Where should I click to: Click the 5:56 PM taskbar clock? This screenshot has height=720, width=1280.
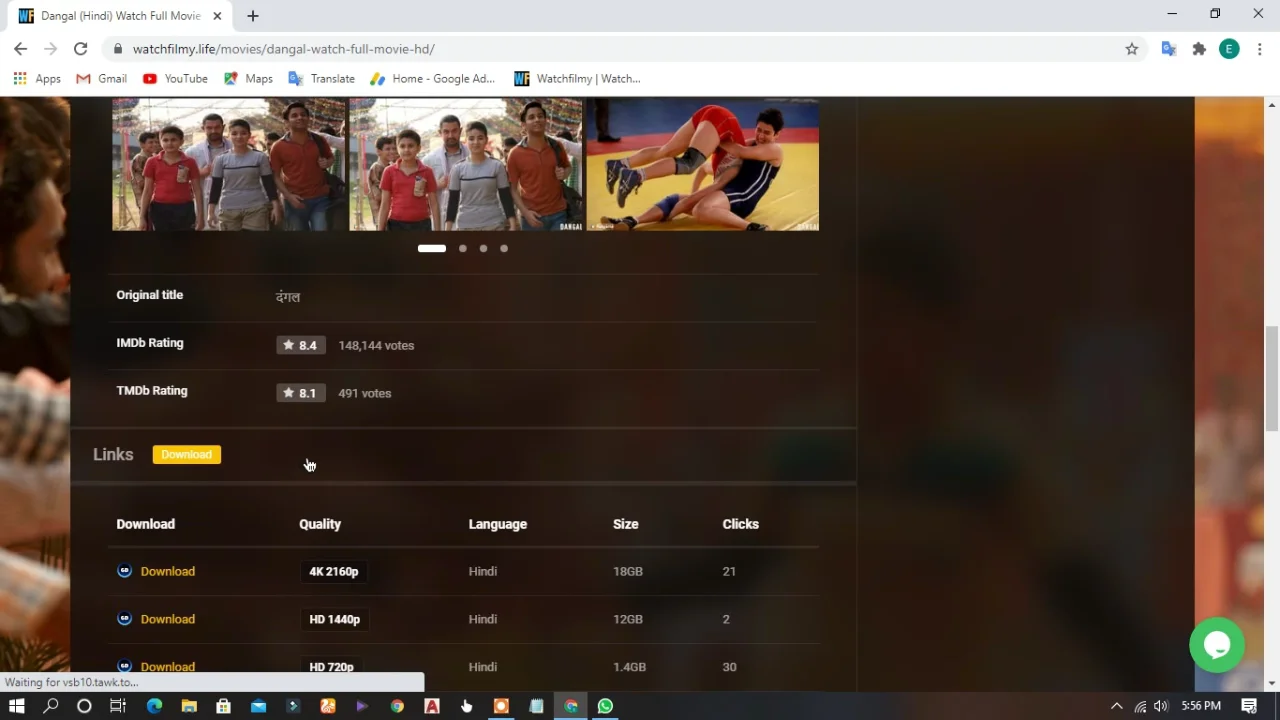click(1201, 706)
